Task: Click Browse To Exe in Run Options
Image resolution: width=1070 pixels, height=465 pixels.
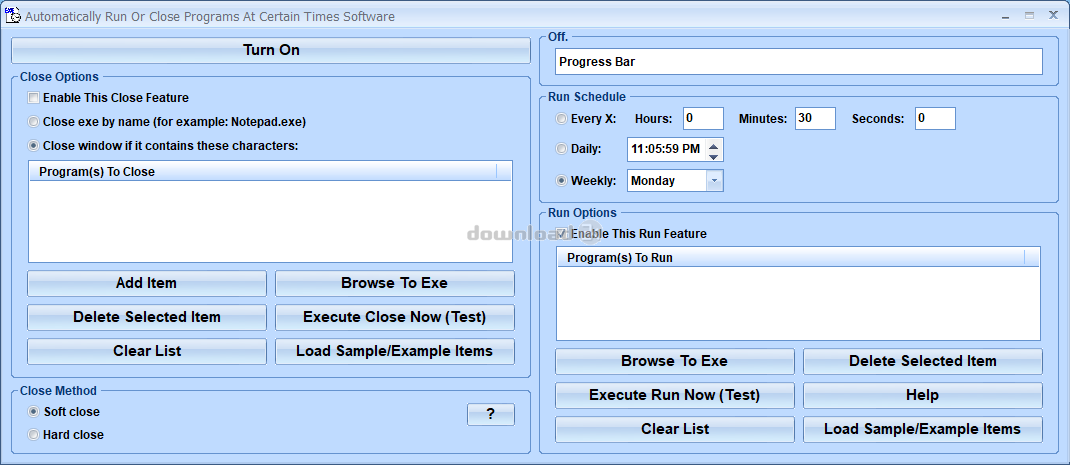Action: (674, 361)
